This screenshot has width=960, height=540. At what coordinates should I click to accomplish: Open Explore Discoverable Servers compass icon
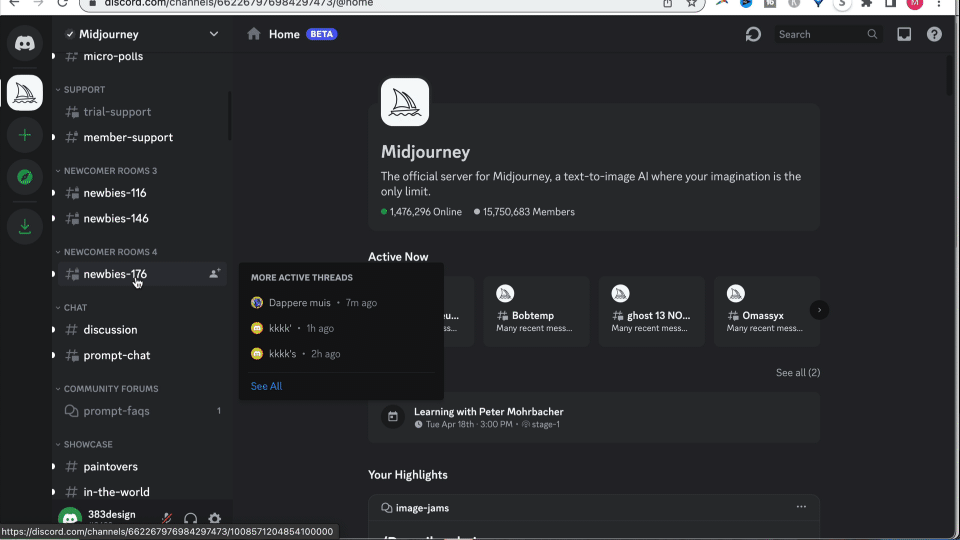click(x=24, y=178)
